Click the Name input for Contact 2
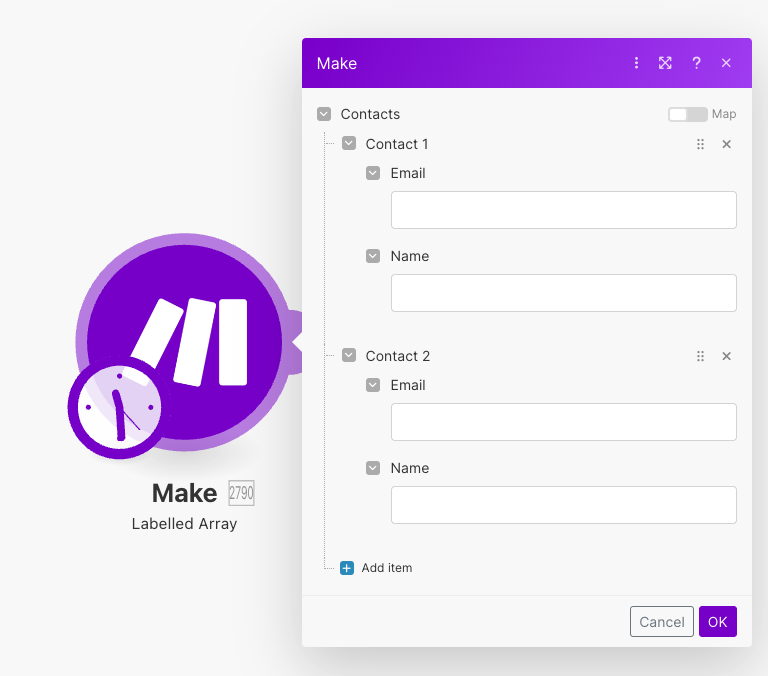 (563, 505)
